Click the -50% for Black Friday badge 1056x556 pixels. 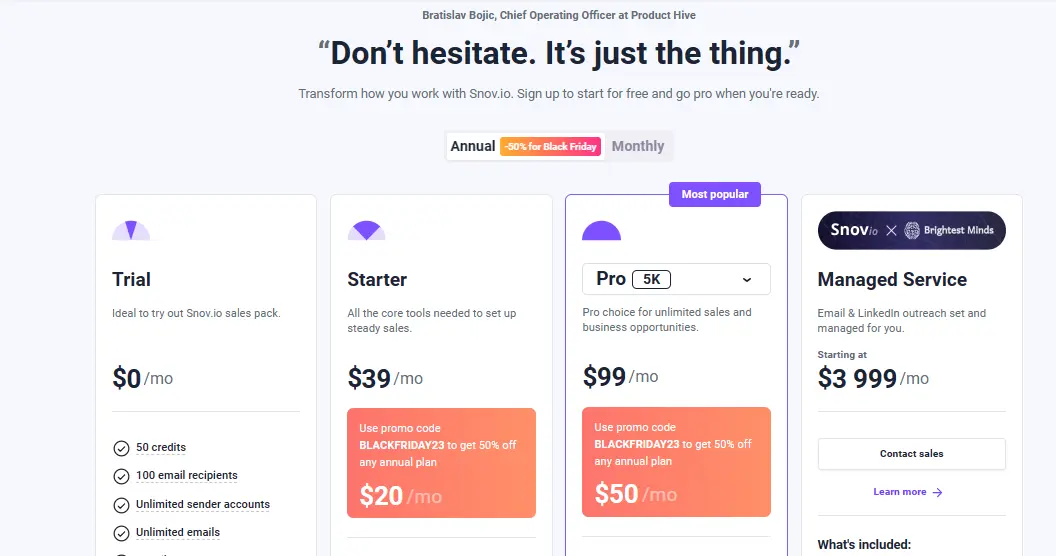[x=551, y=146]
